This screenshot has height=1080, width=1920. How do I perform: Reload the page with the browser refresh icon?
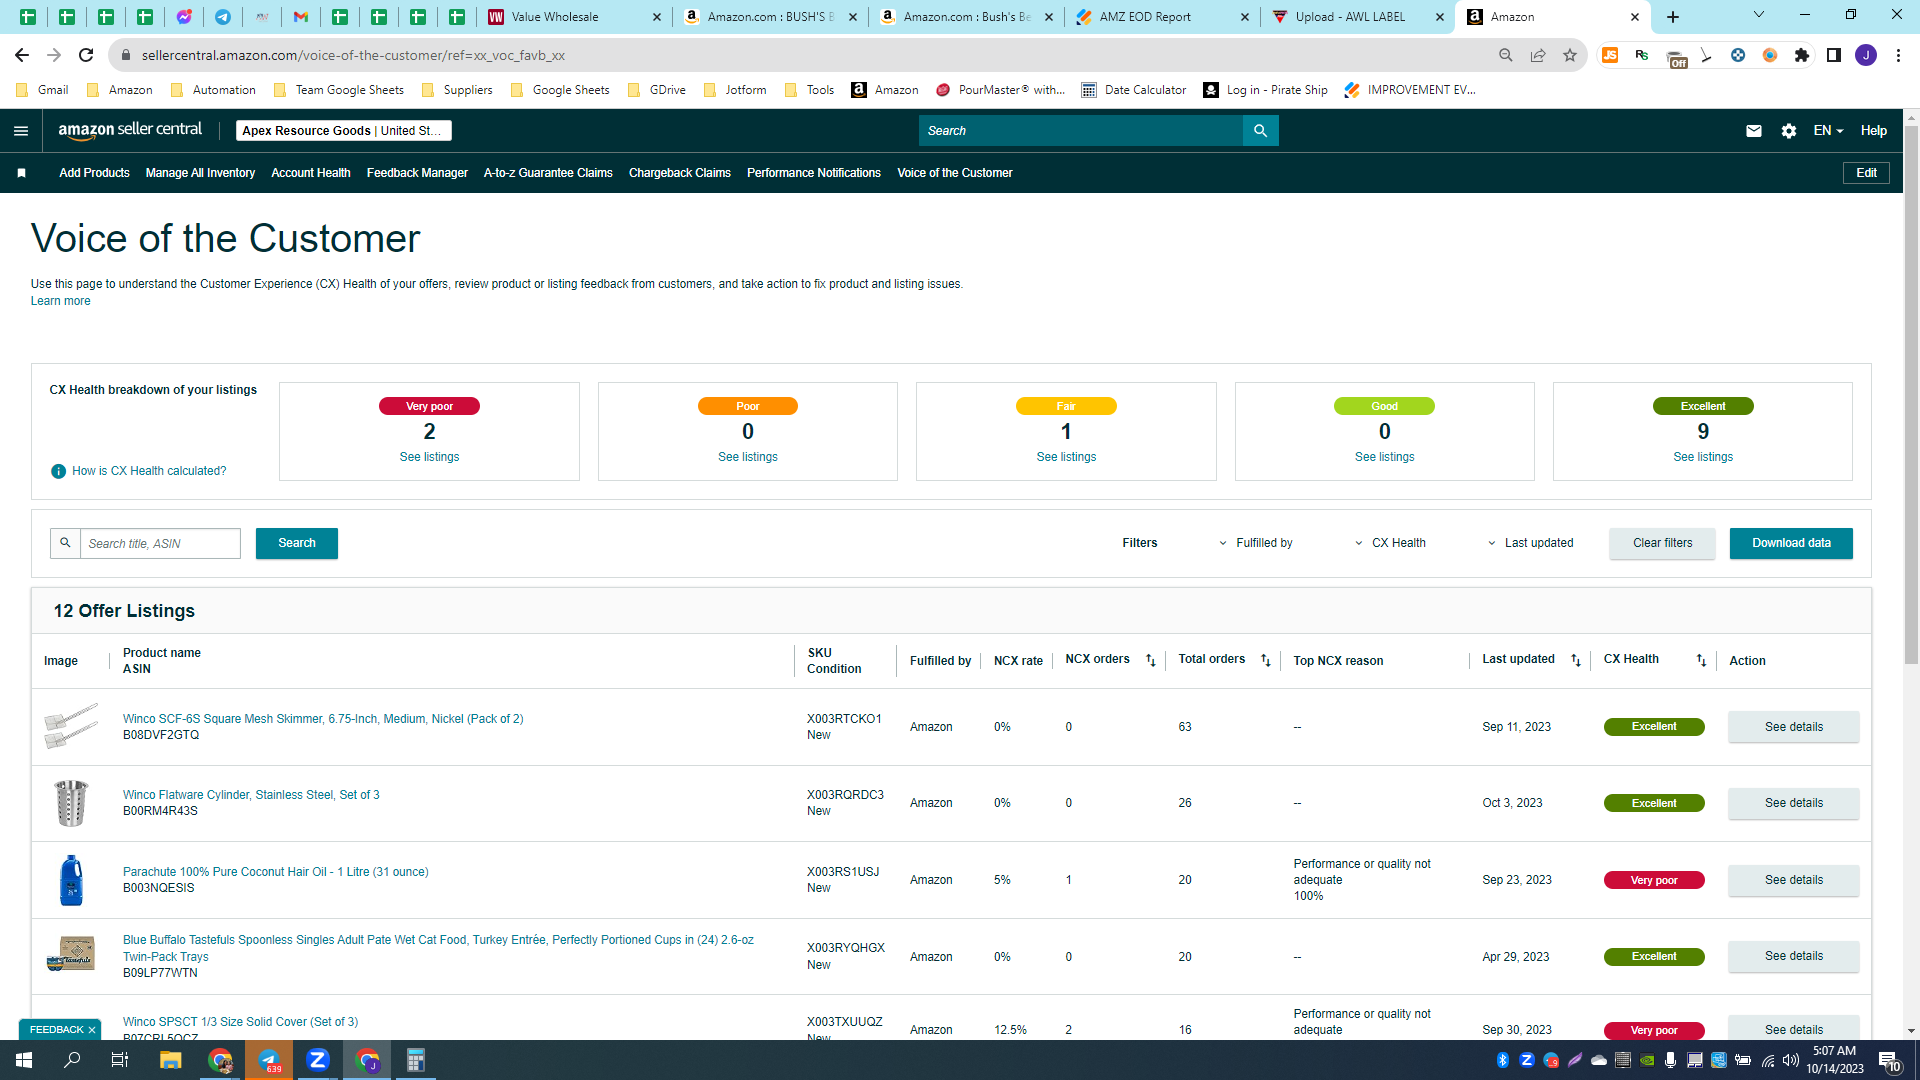(x=86, y=55)
